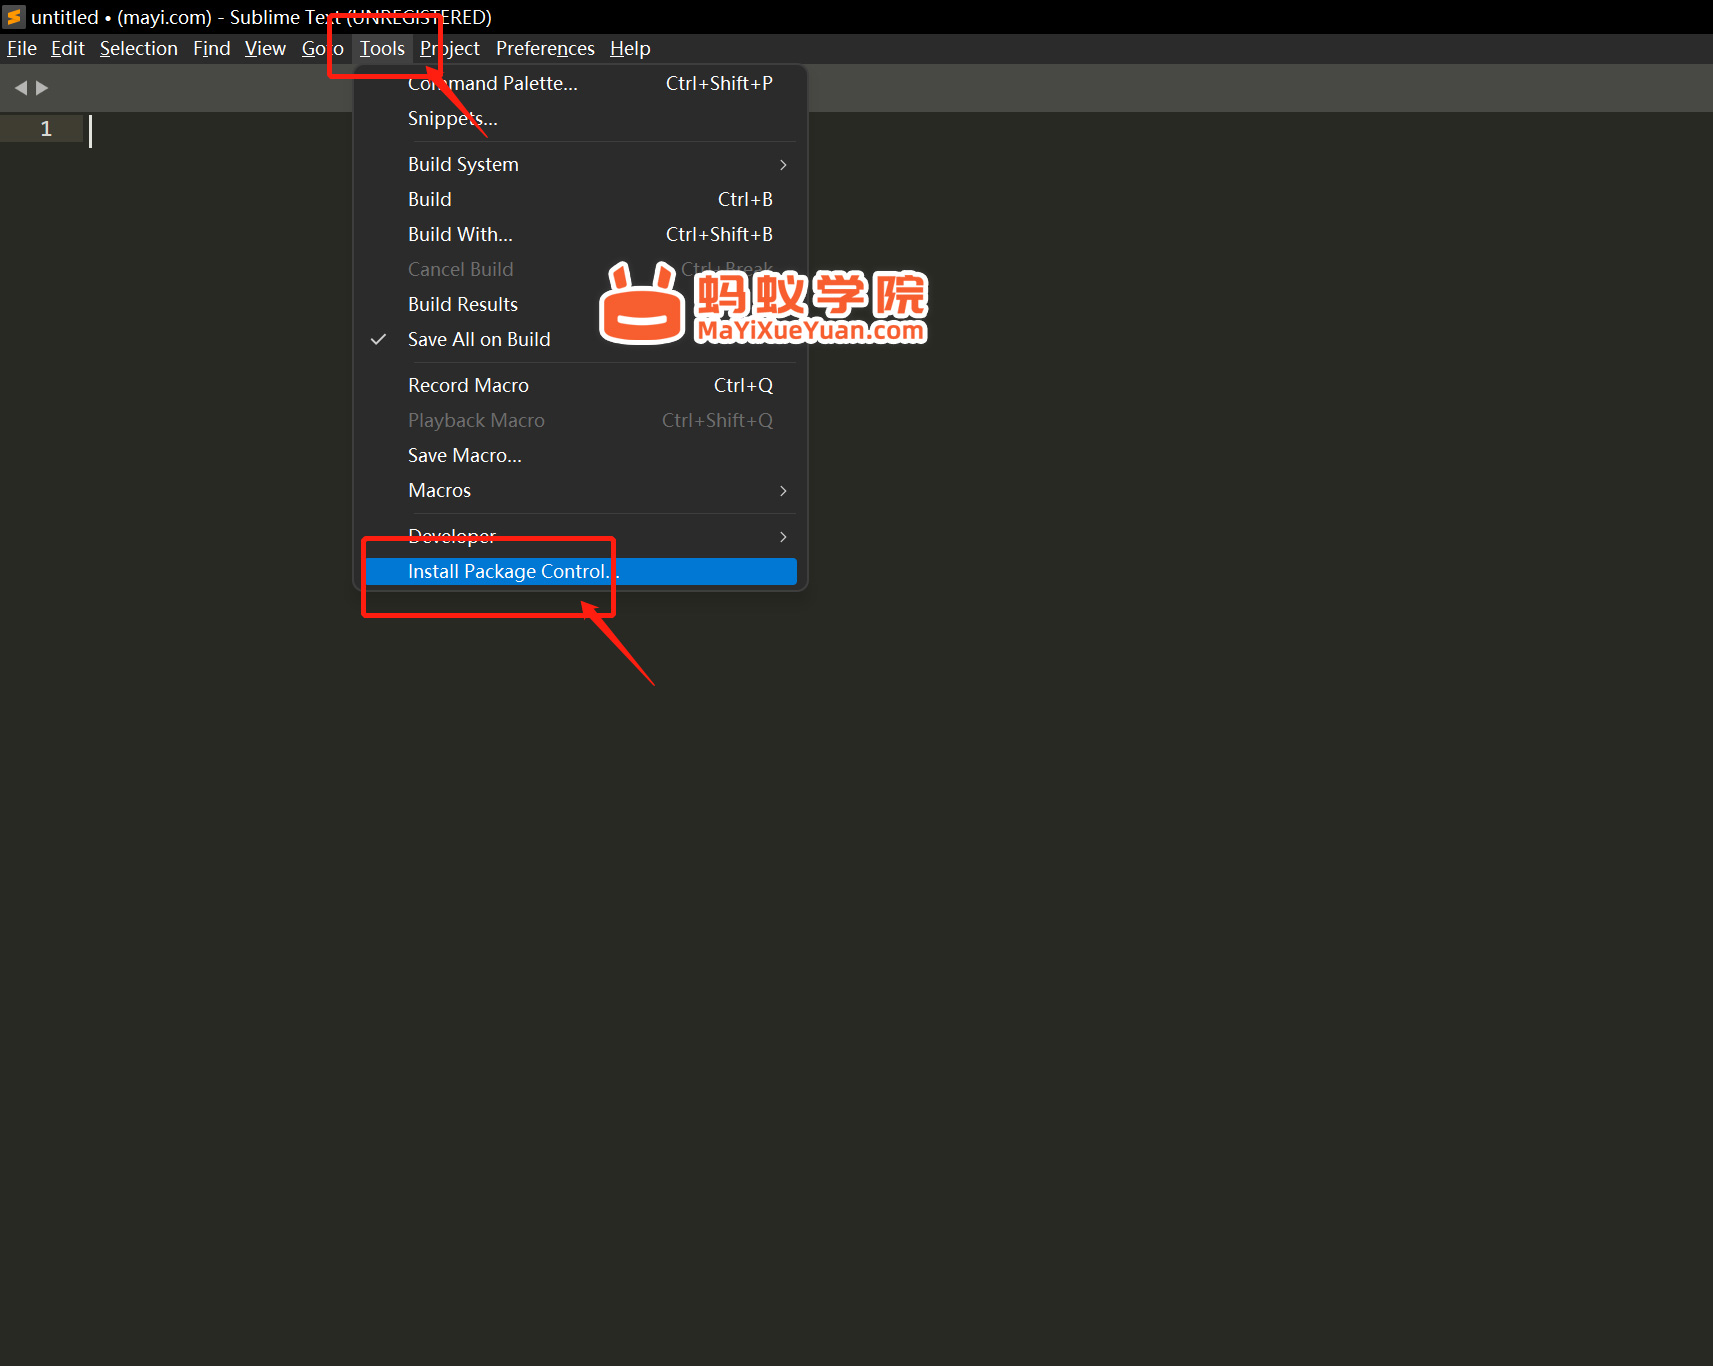Open the Help menu
Image resolution: width=1713 pixels, height=1366 pixels.
[630, 49]
